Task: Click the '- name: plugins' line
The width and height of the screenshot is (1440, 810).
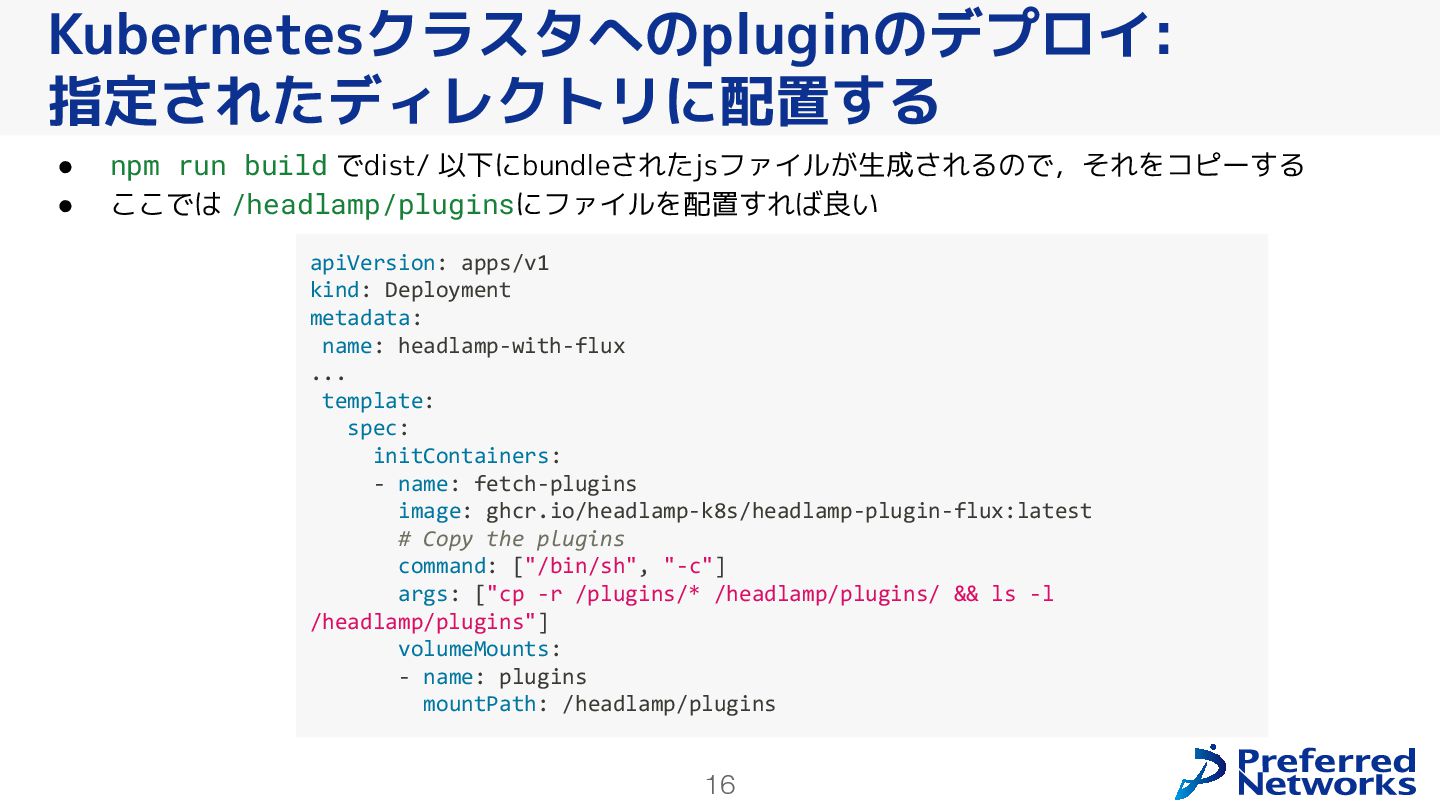Action: tap(493, 677)
